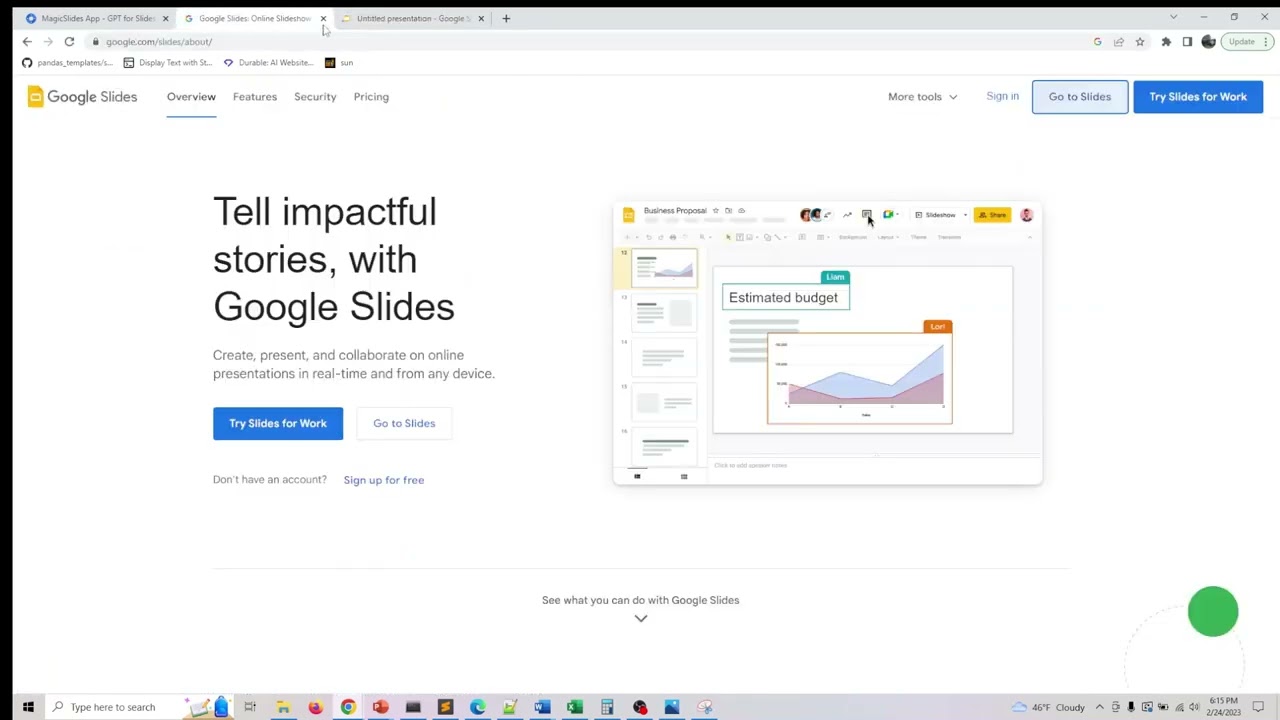Click Go to Slides in the header
Image resolution: width=1280 pixels, height=720 pixels.
tap(1080, 97)
